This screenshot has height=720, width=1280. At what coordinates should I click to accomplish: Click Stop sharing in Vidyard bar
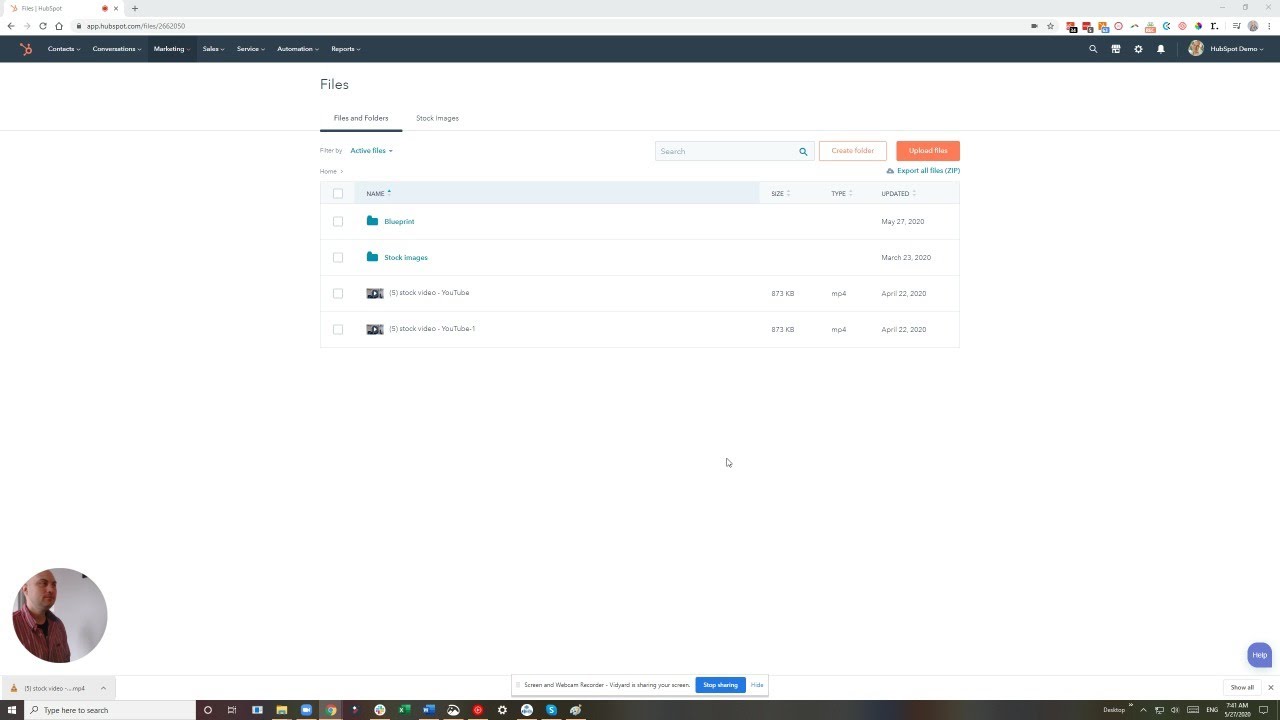click(x=720, y=685)
